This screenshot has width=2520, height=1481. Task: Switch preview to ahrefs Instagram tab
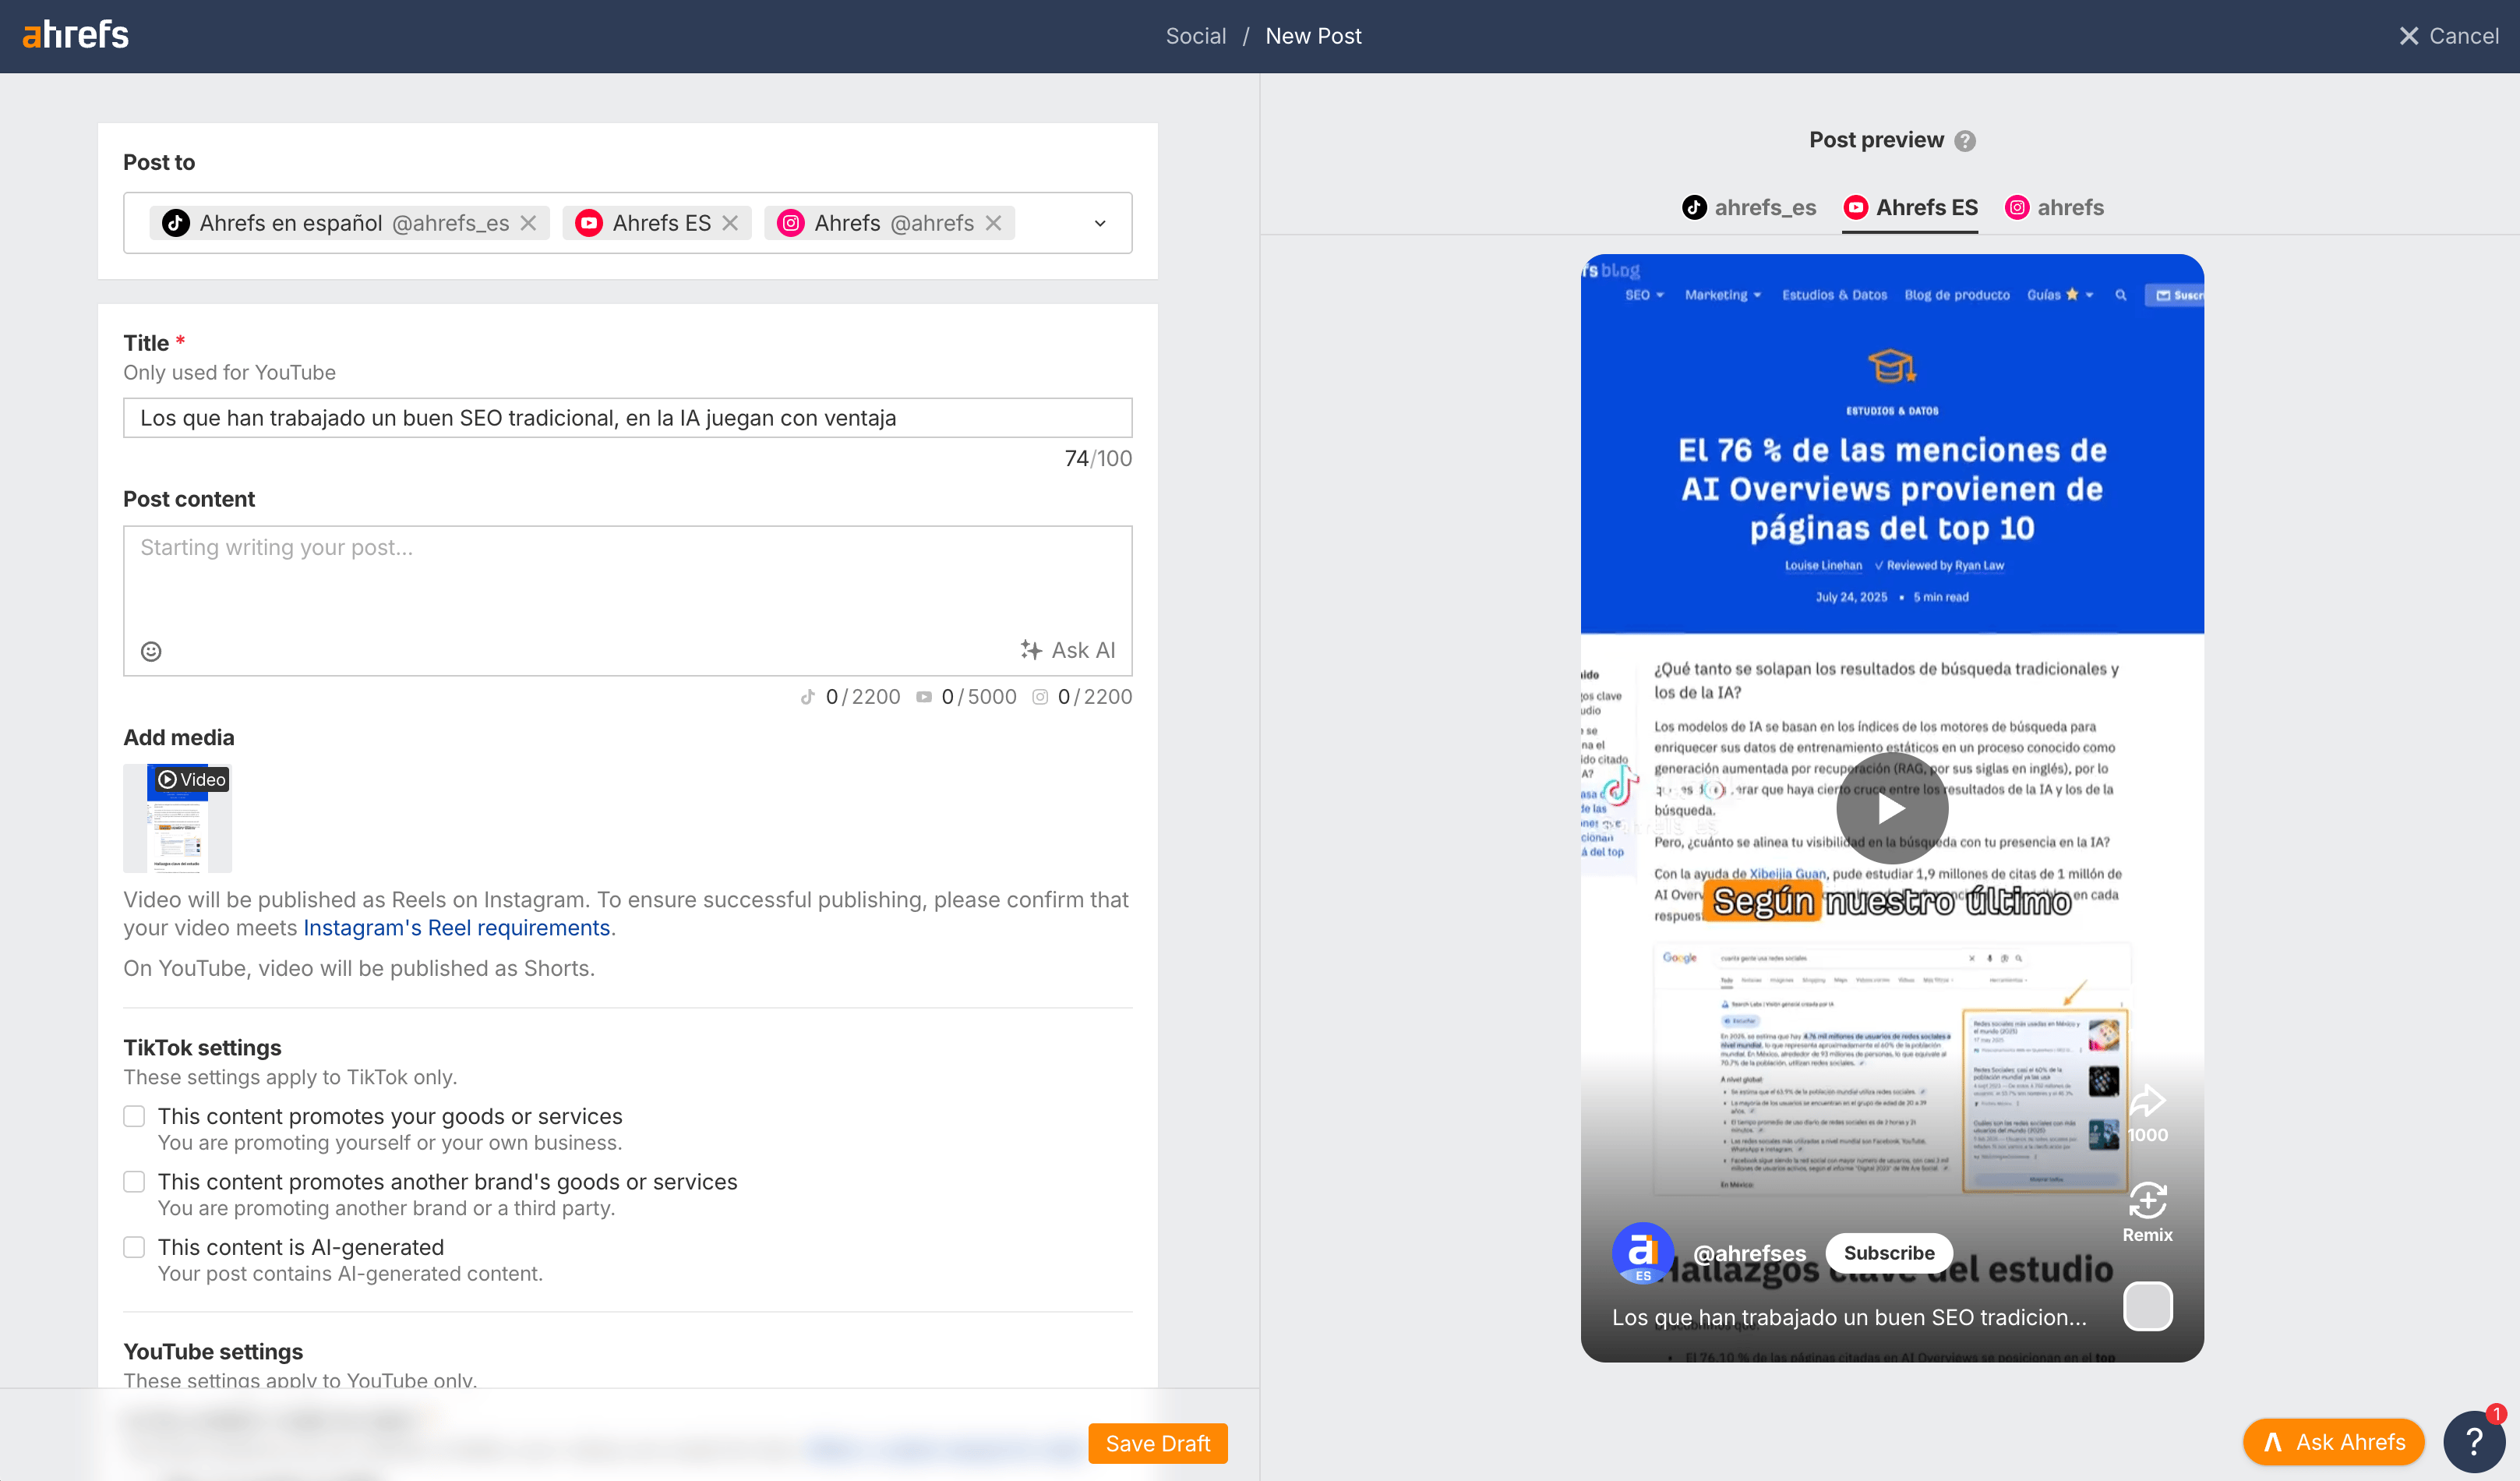pyautogui.click(x=2055, y=207)
